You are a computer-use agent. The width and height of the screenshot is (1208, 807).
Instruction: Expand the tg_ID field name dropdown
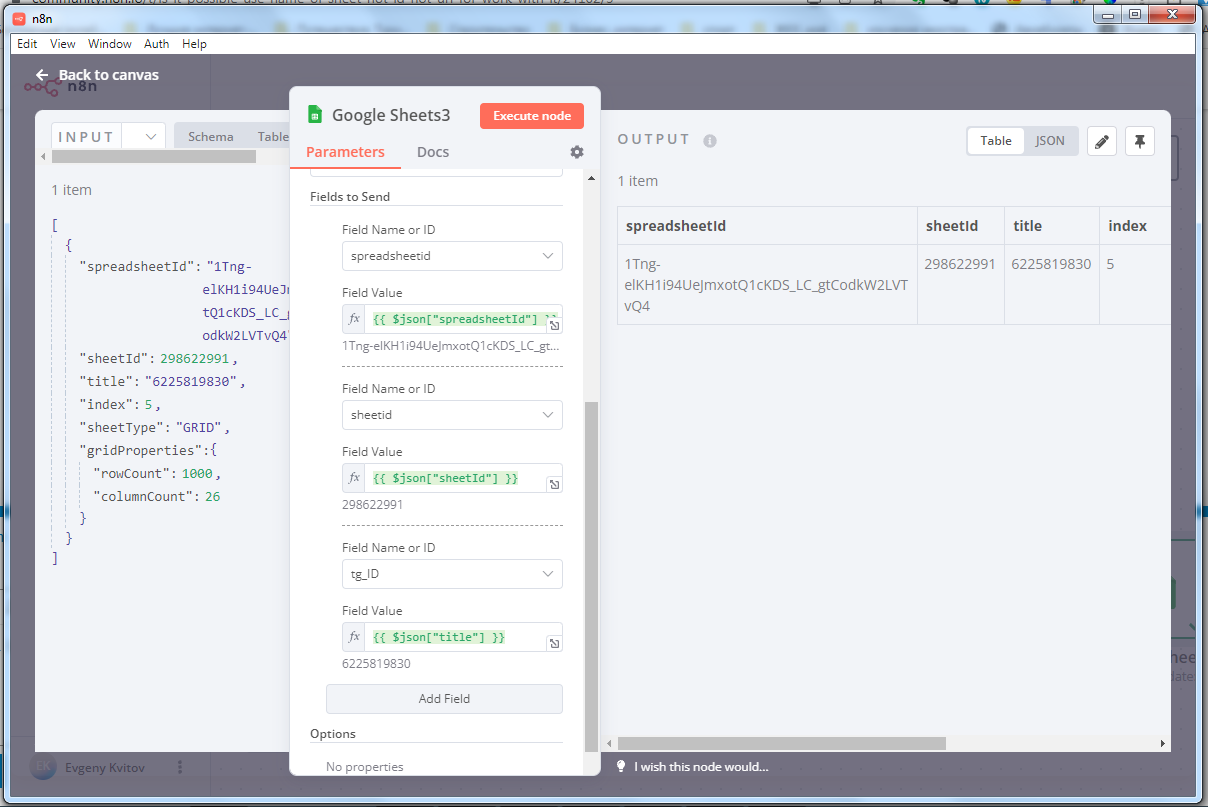click(452, 574)
